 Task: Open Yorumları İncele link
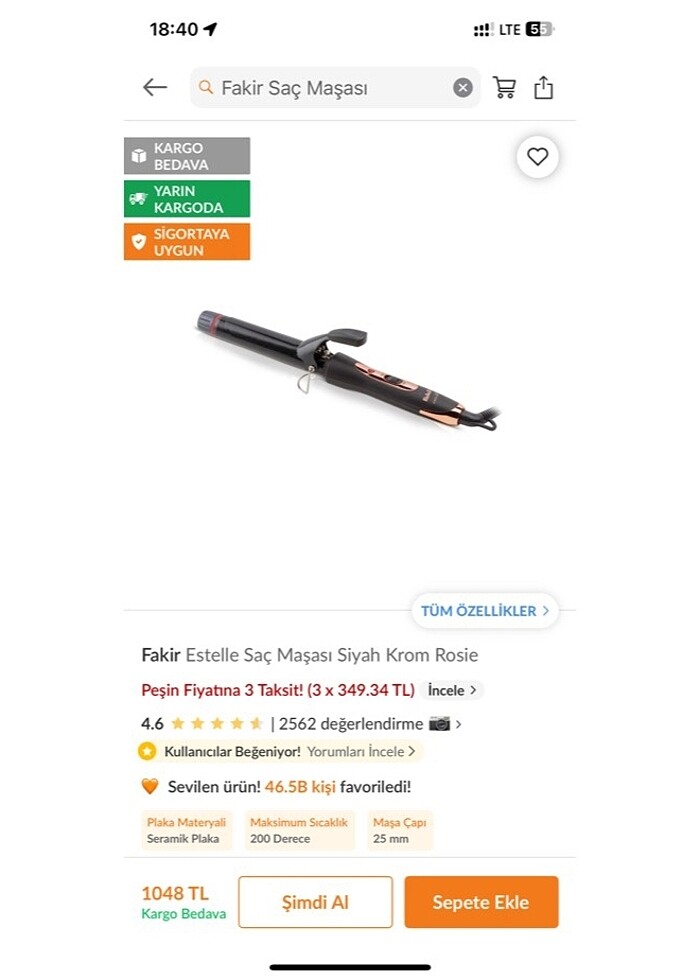[361, 751]
